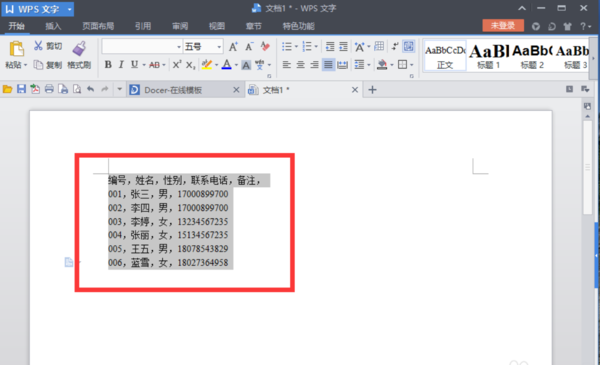Open the 页面布局 ribbon tab
Viewport: 600px width, 365px height.
coord(98,26)
